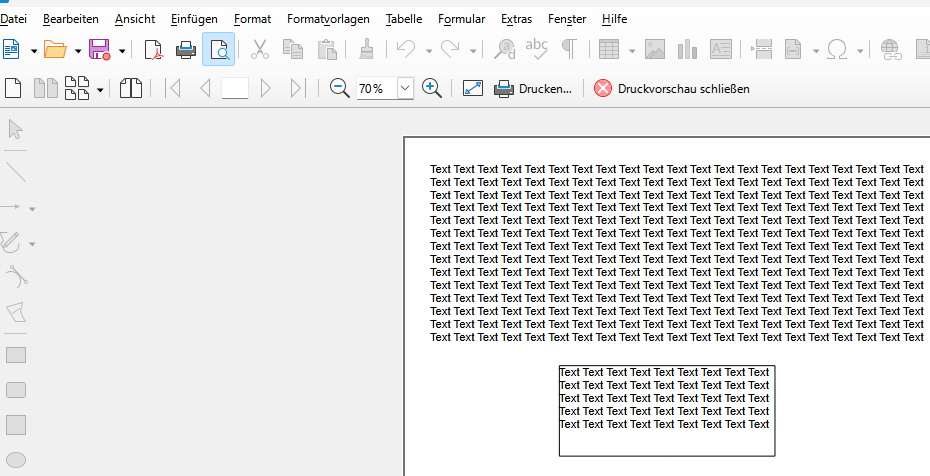
Task: Toggle formatting marks pilcrow icon
Action: point(569,50)
